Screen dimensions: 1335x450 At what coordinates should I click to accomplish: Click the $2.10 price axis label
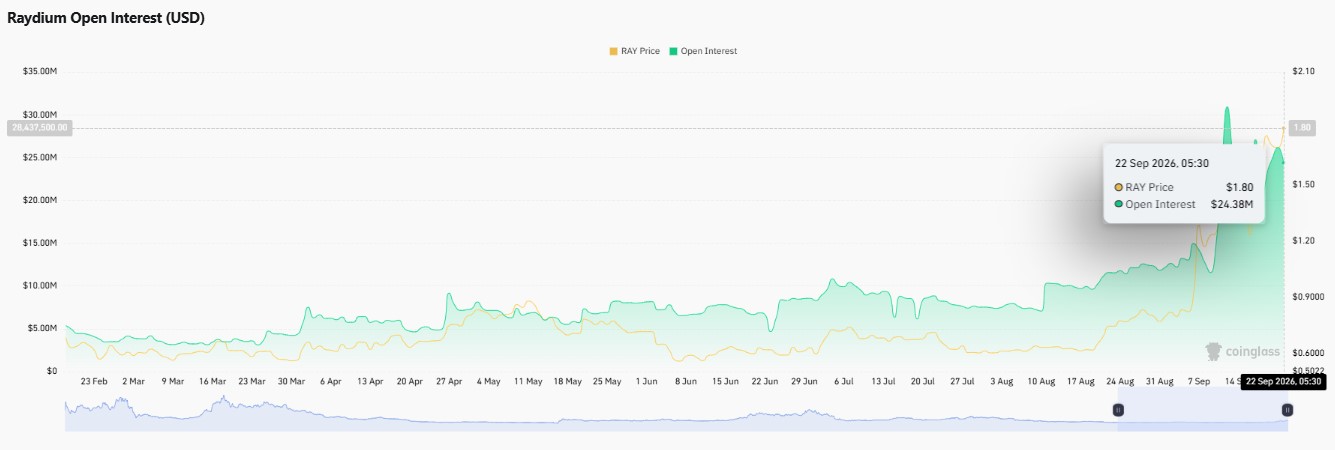coord(1302,72)
